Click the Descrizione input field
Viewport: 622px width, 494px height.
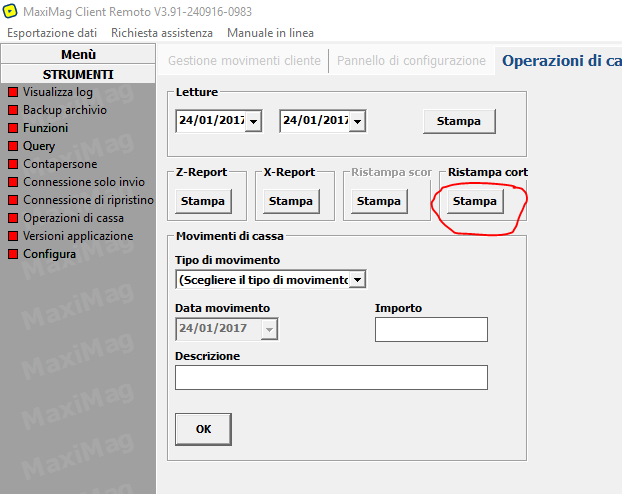coord(331,377)
